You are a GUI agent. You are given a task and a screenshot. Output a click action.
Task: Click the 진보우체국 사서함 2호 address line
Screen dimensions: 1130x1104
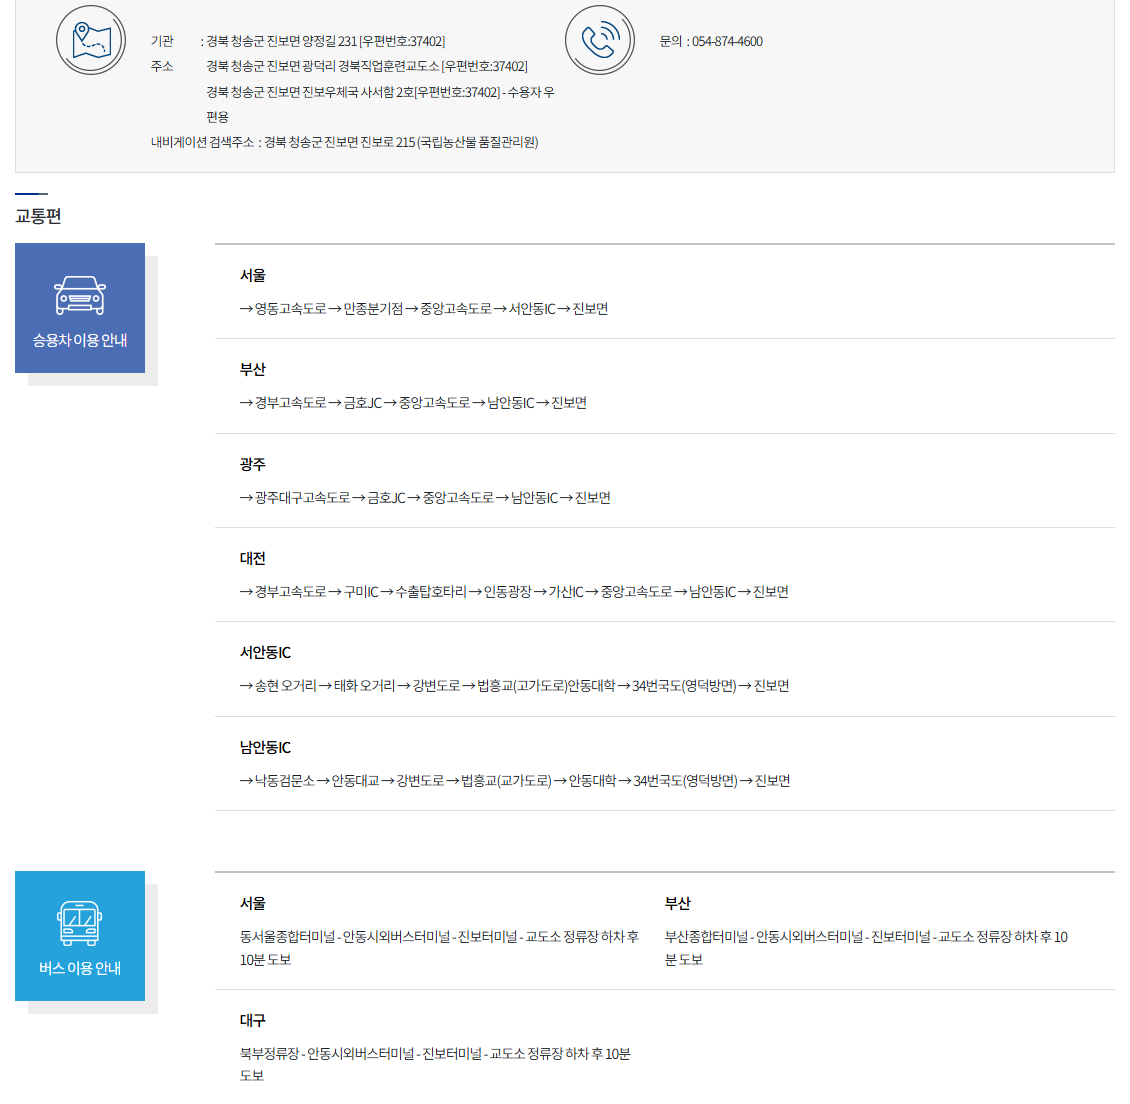(x=380, y=104)
